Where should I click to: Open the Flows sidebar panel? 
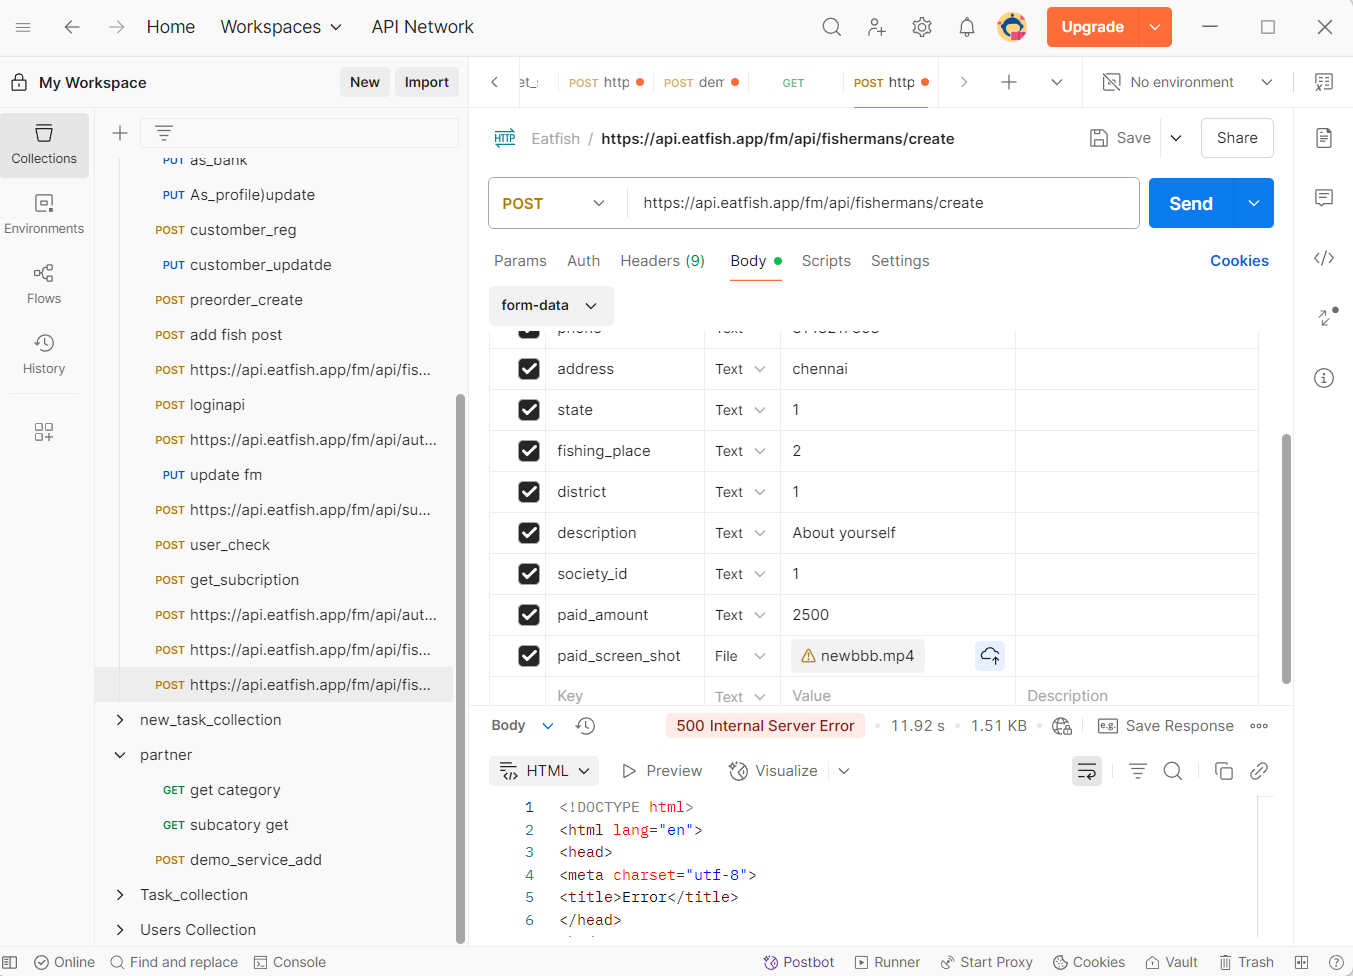pos(44,284)
